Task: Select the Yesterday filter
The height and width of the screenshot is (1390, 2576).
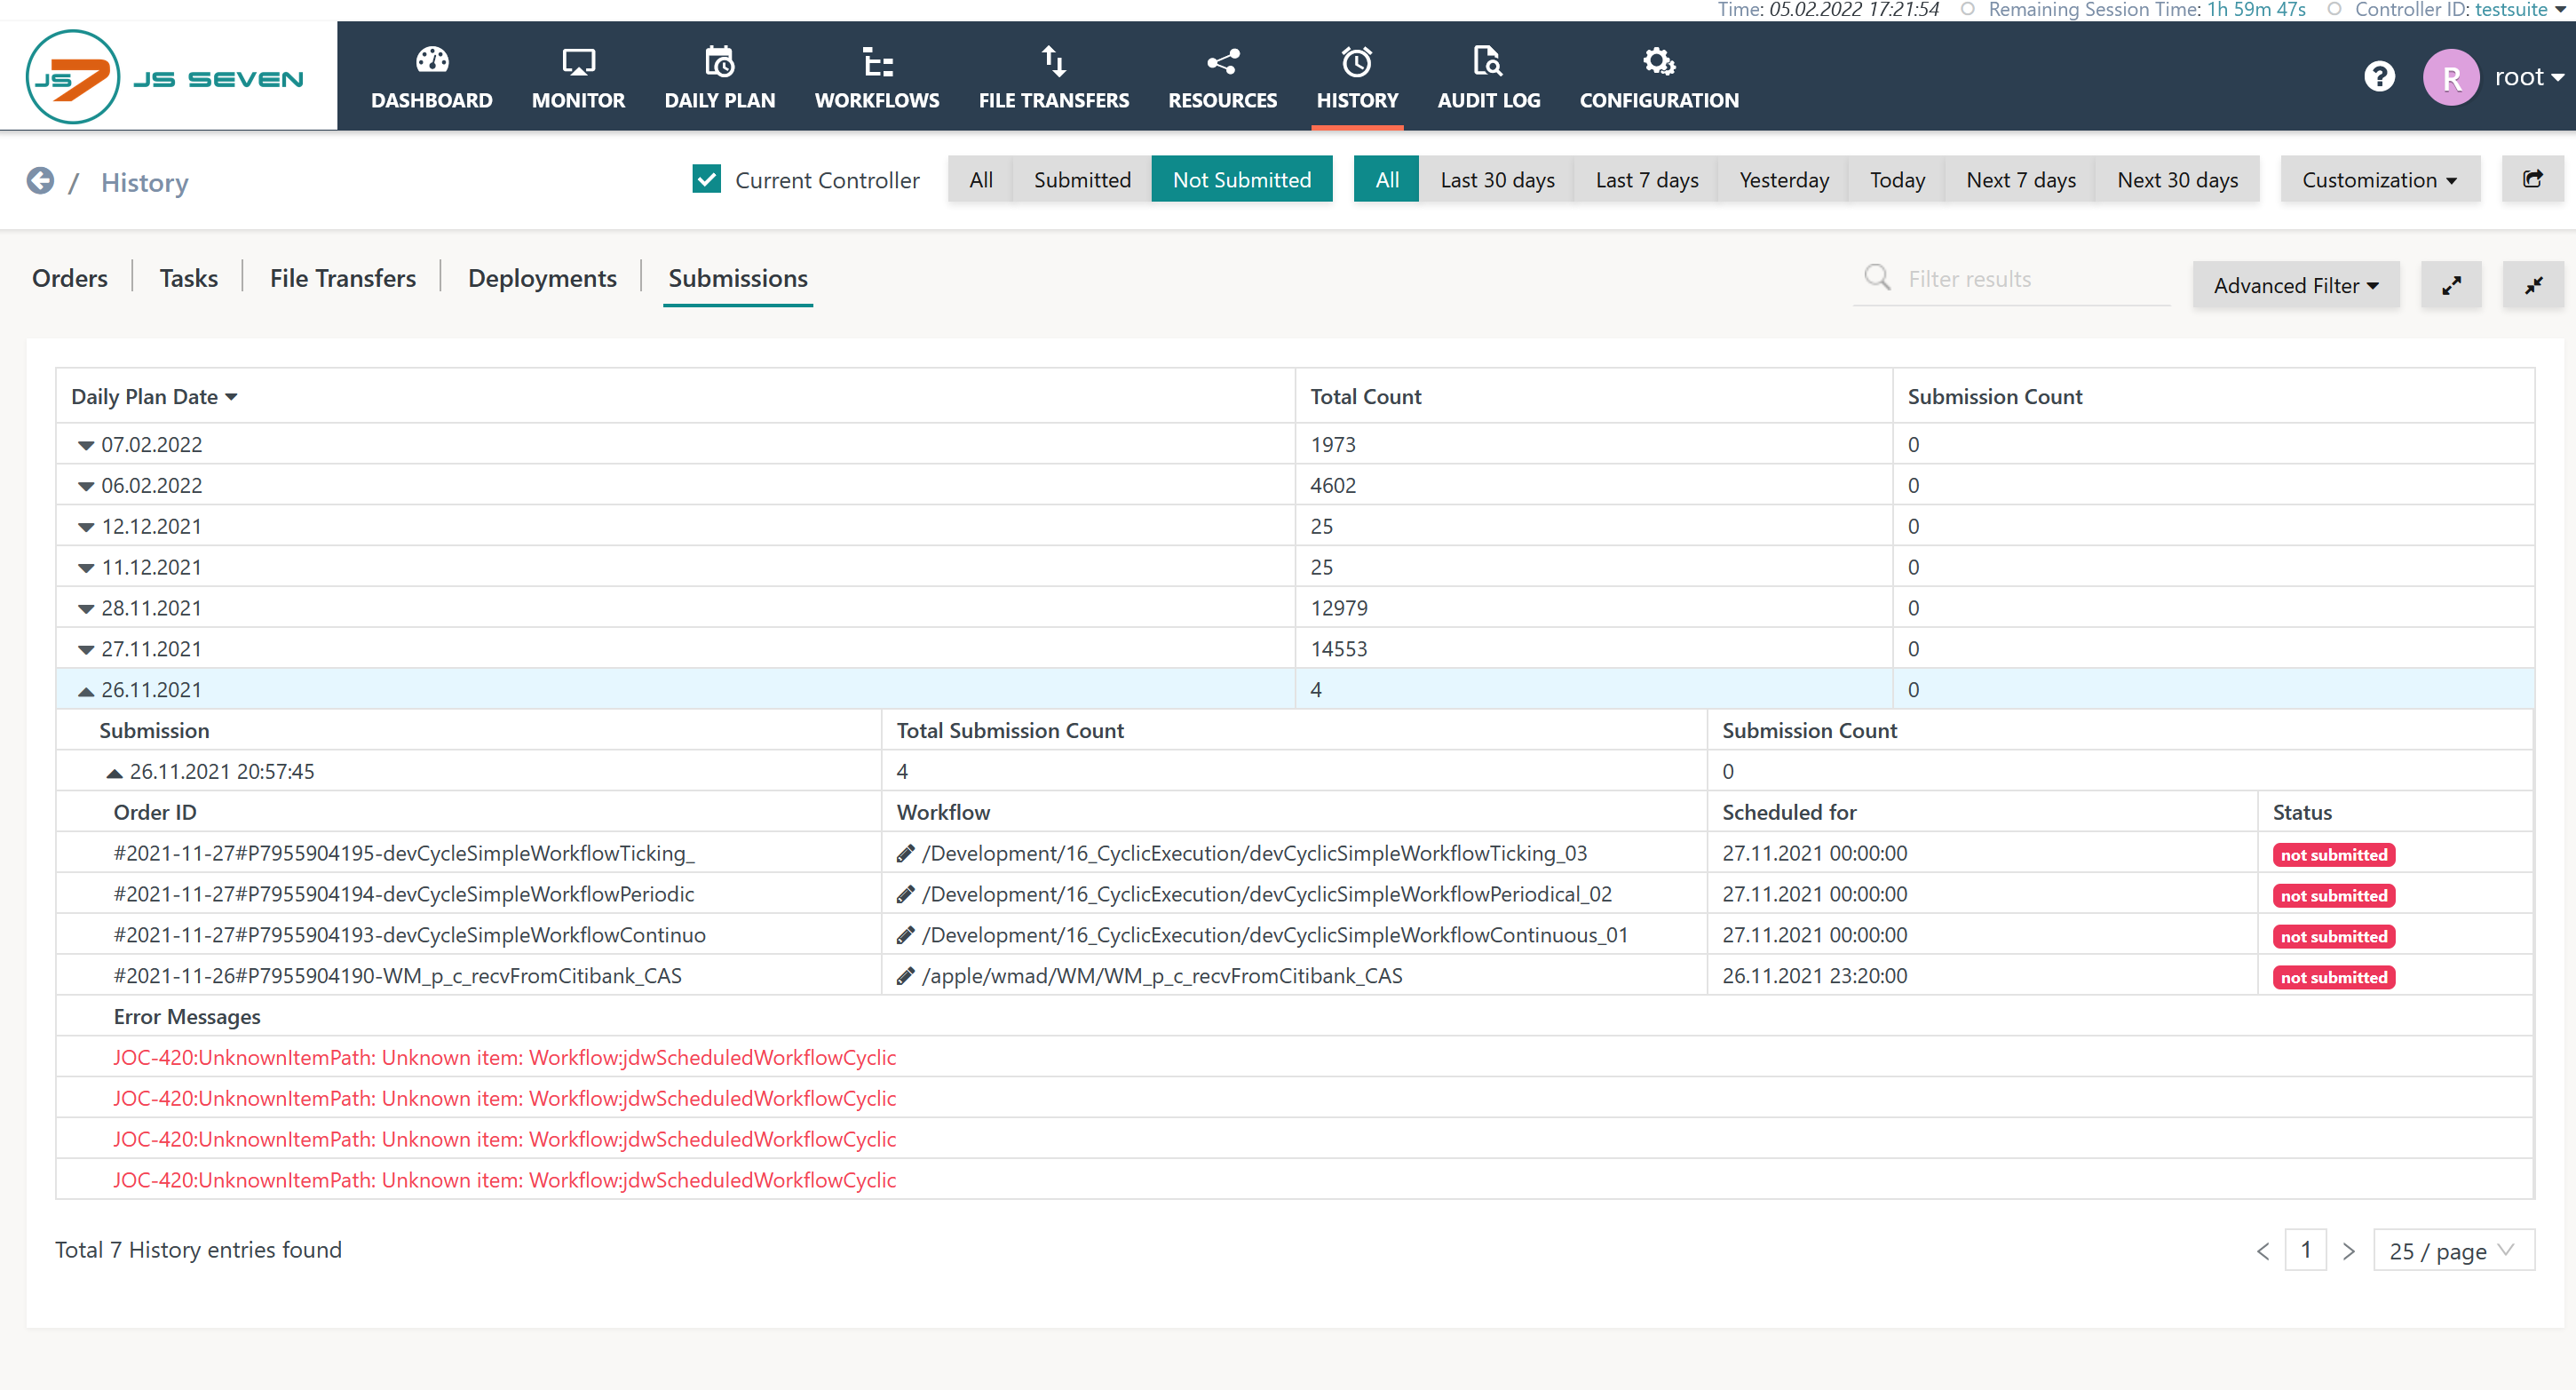Action: (x=1784, y=180)
